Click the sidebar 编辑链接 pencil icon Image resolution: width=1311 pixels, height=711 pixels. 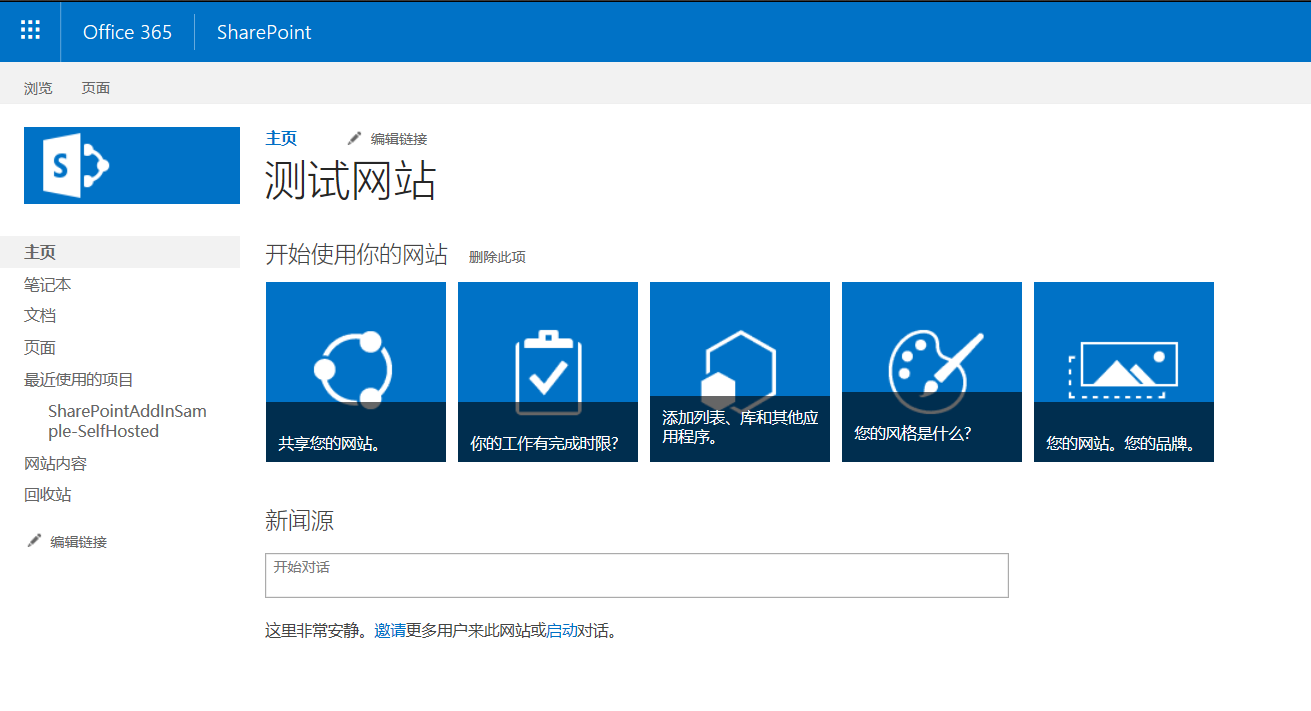pyautogui.click(x=33, y=540)
